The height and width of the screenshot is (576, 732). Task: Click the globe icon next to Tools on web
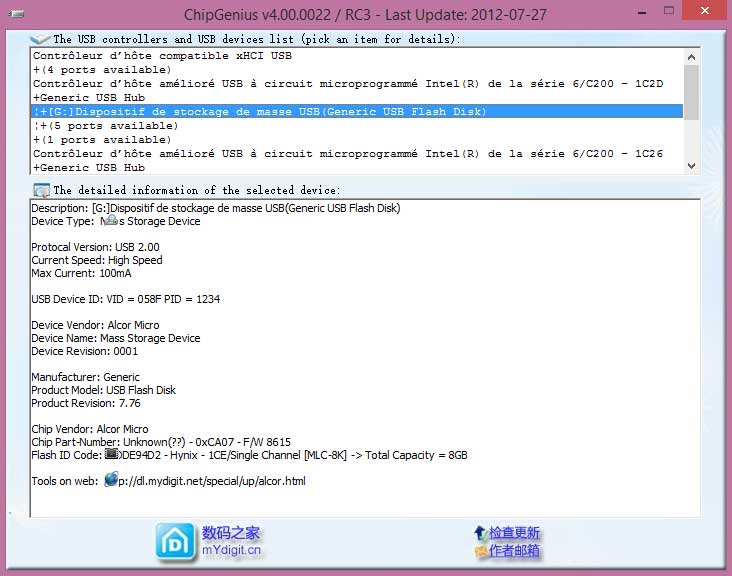111,479
